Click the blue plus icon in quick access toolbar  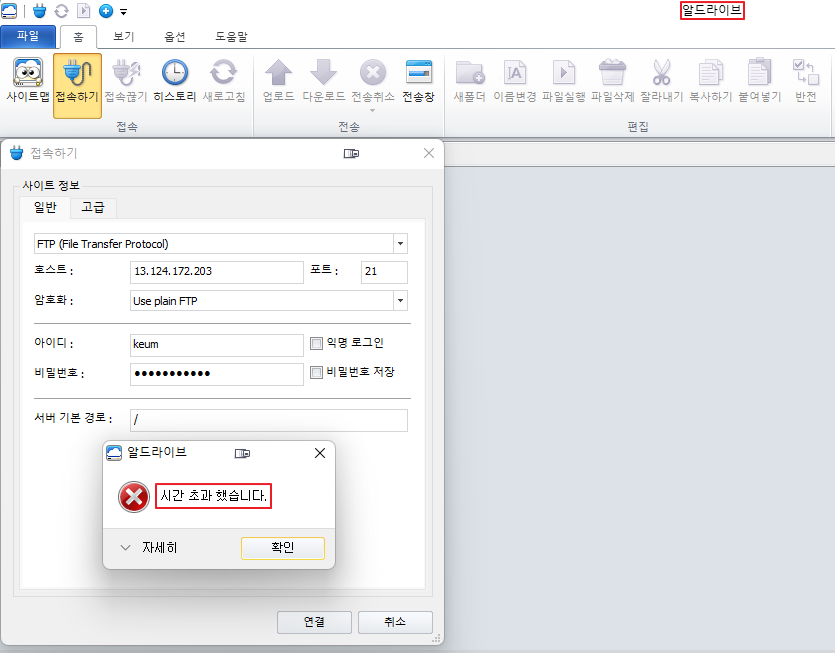[x=106, y=11]
